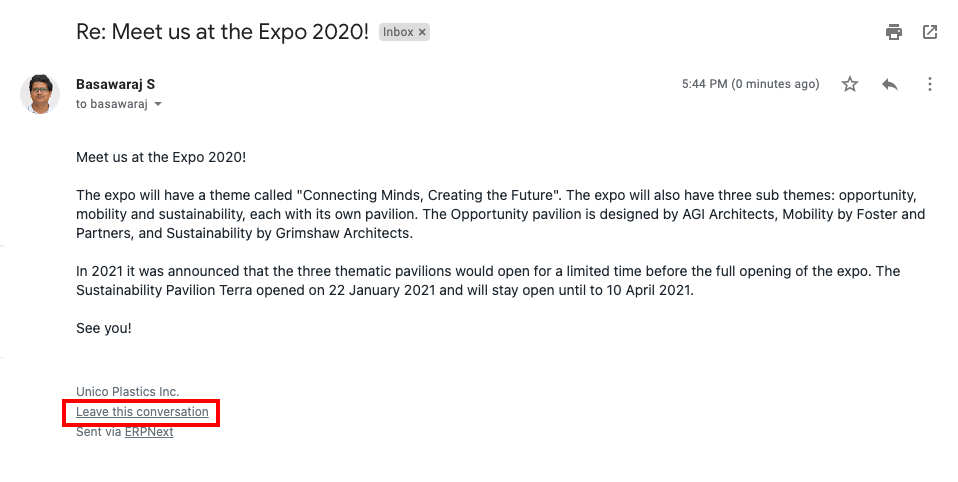The width and height of the screenshot is (958, 482).
Task: Star this email message
Action: tap(850, 84)
